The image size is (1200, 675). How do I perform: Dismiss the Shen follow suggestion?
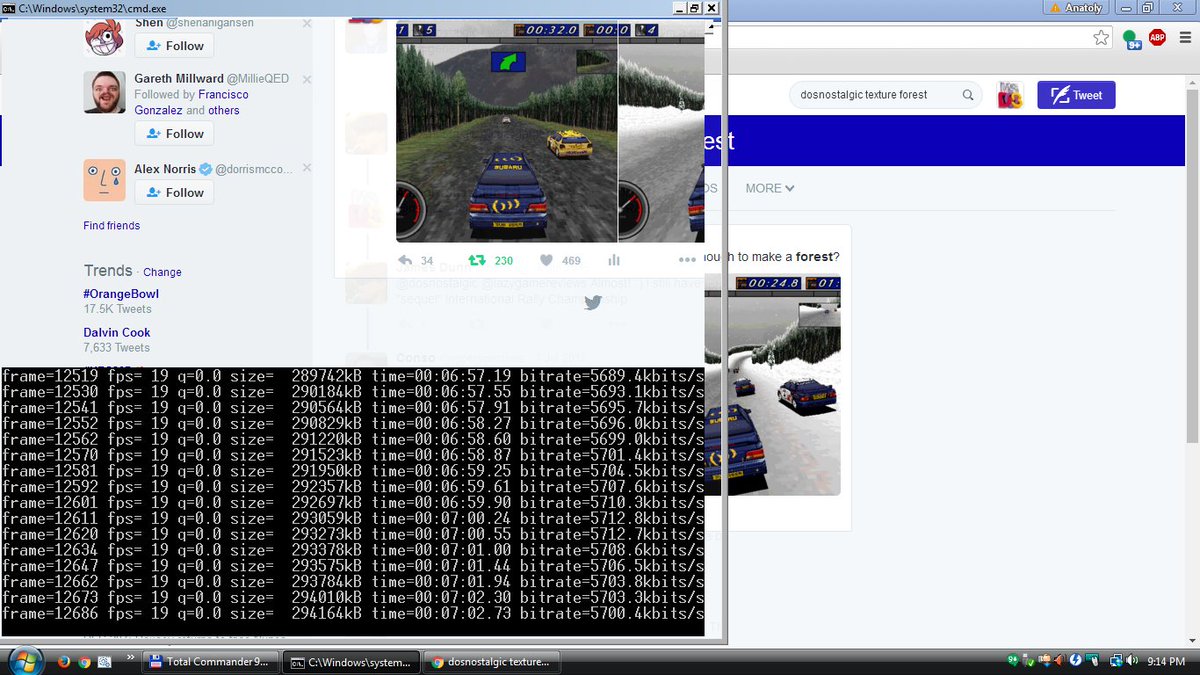tap(306, 22)
